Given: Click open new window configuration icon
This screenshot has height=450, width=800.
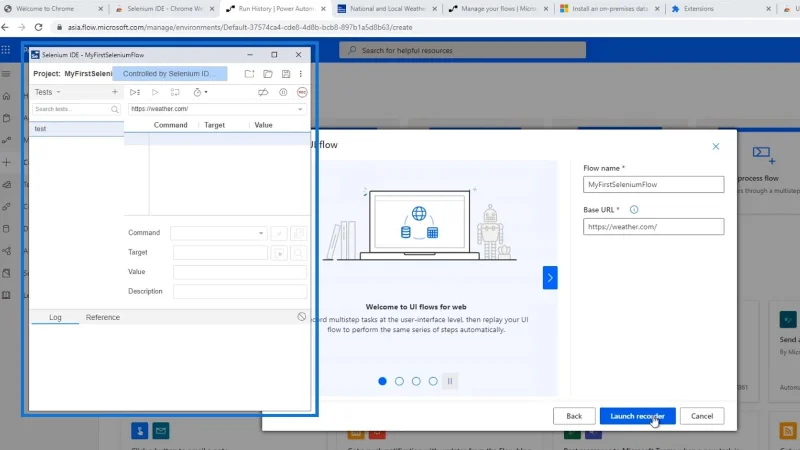Looking at the screenshot, I should (298, 233).
